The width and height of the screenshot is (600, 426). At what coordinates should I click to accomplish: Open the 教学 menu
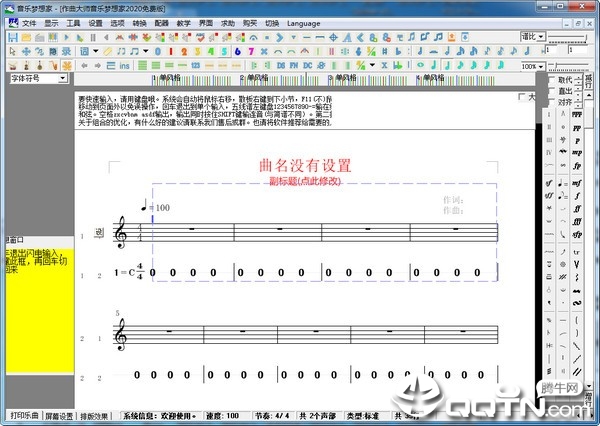184,23
